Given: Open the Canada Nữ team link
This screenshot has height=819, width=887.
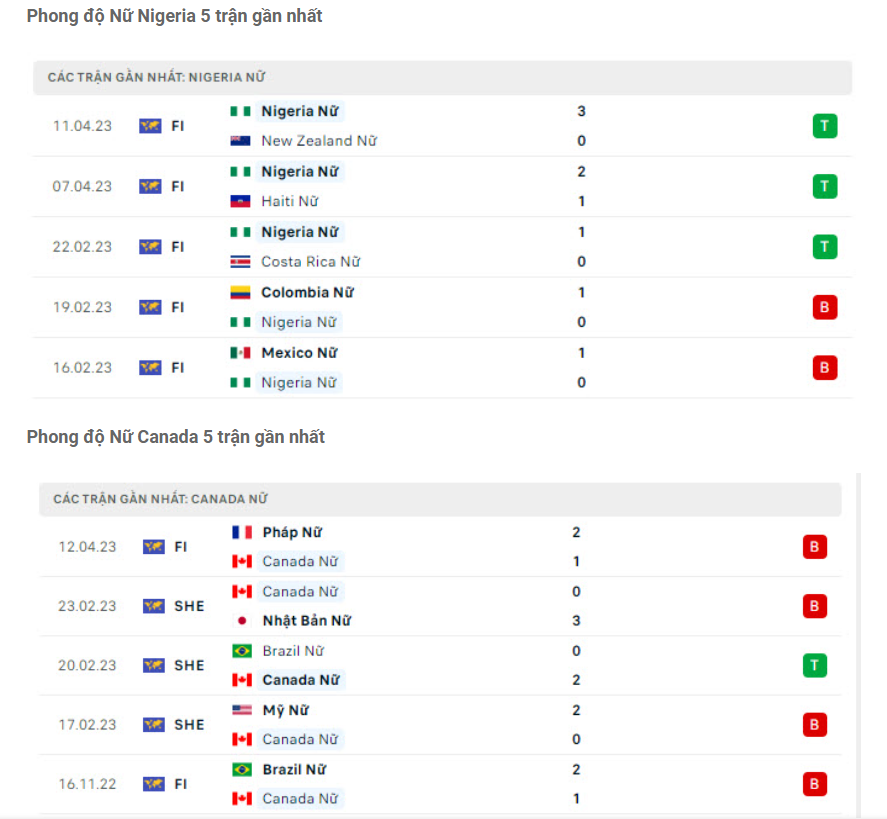Looking at the screenshot, I should (301, 561).
